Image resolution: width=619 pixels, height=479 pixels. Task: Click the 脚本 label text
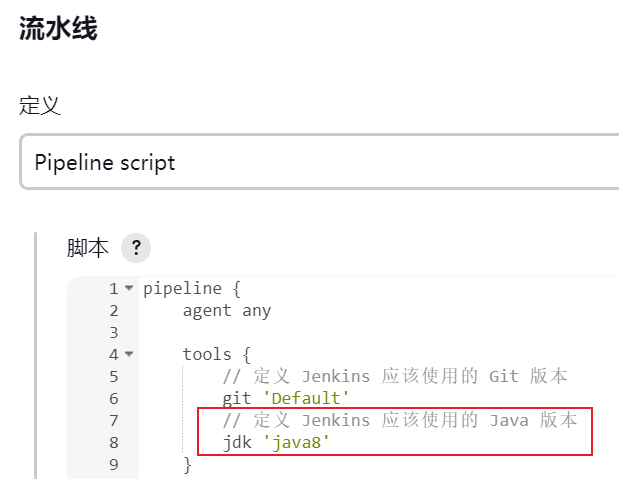tap(88, 248)
